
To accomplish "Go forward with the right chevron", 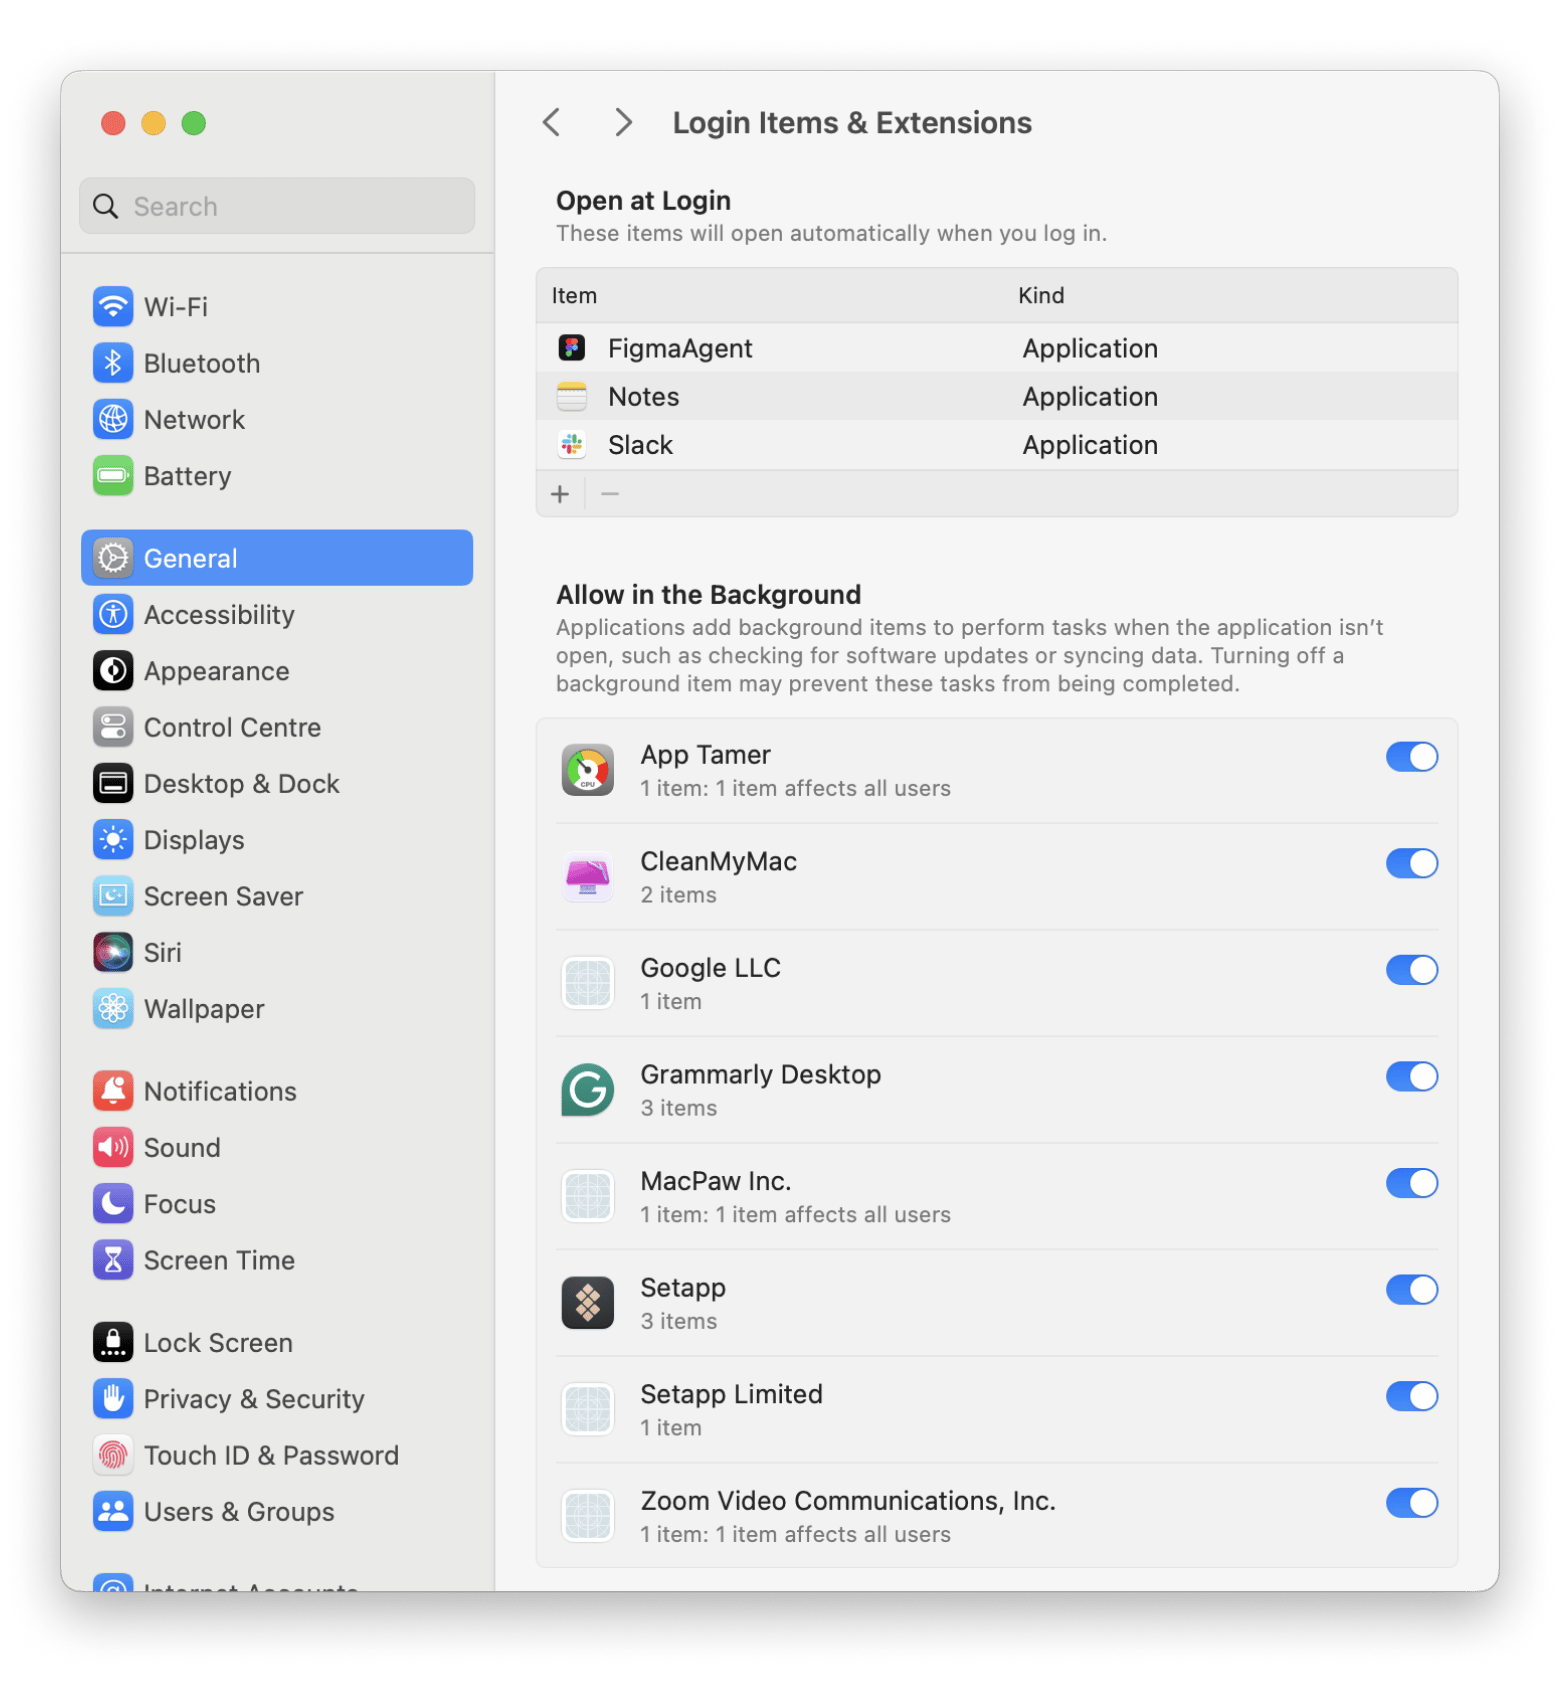I will [x=623, y=122].
